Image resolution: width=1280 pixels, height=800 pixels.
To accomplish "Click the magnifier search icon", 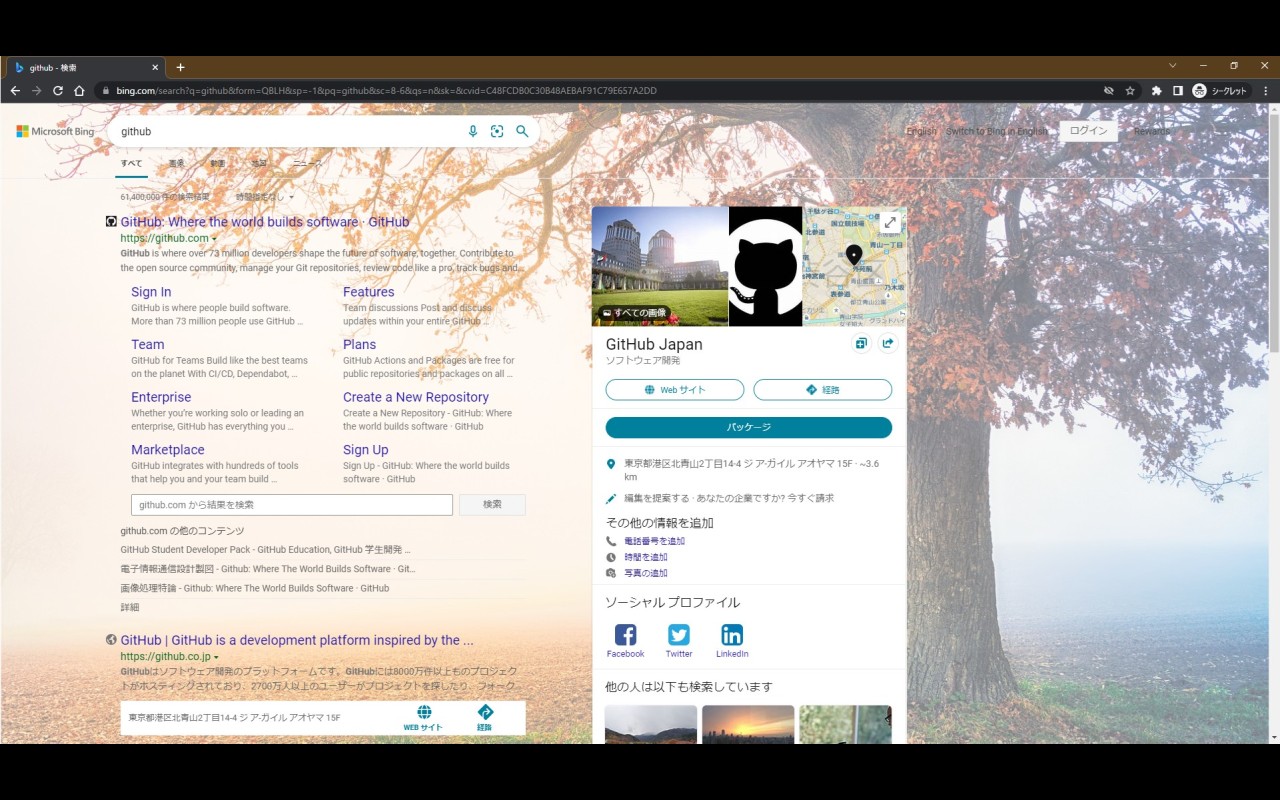I will pyautogui.click(x=521, y=131).
